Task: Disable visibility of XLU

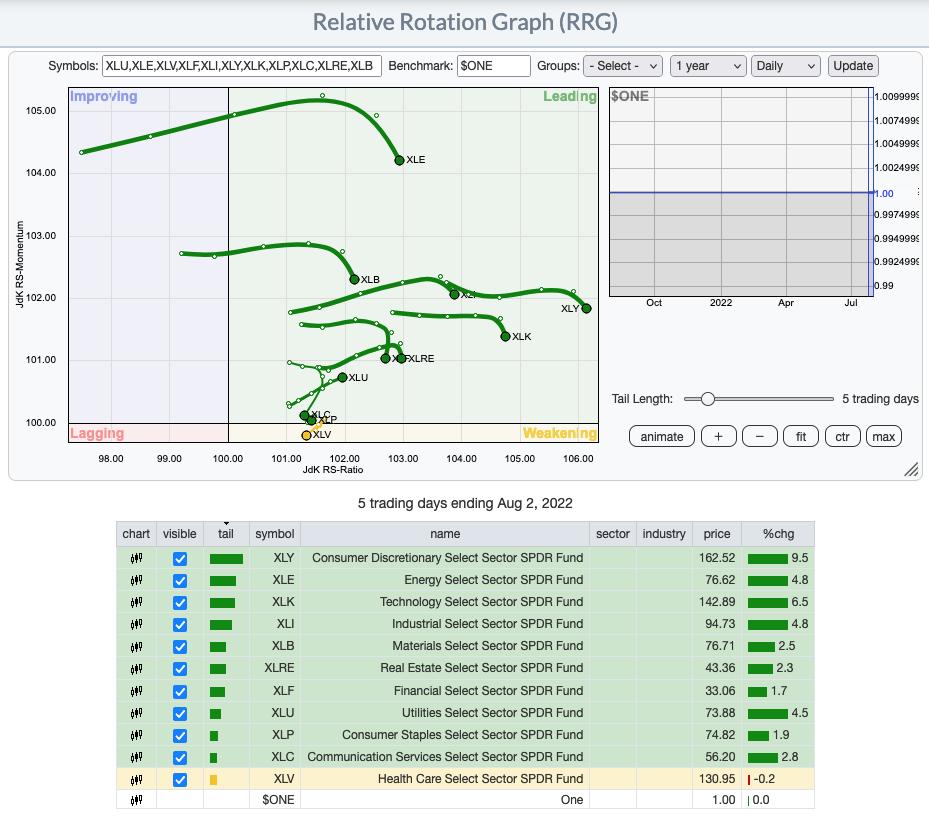Action: (x=180, y=713)
